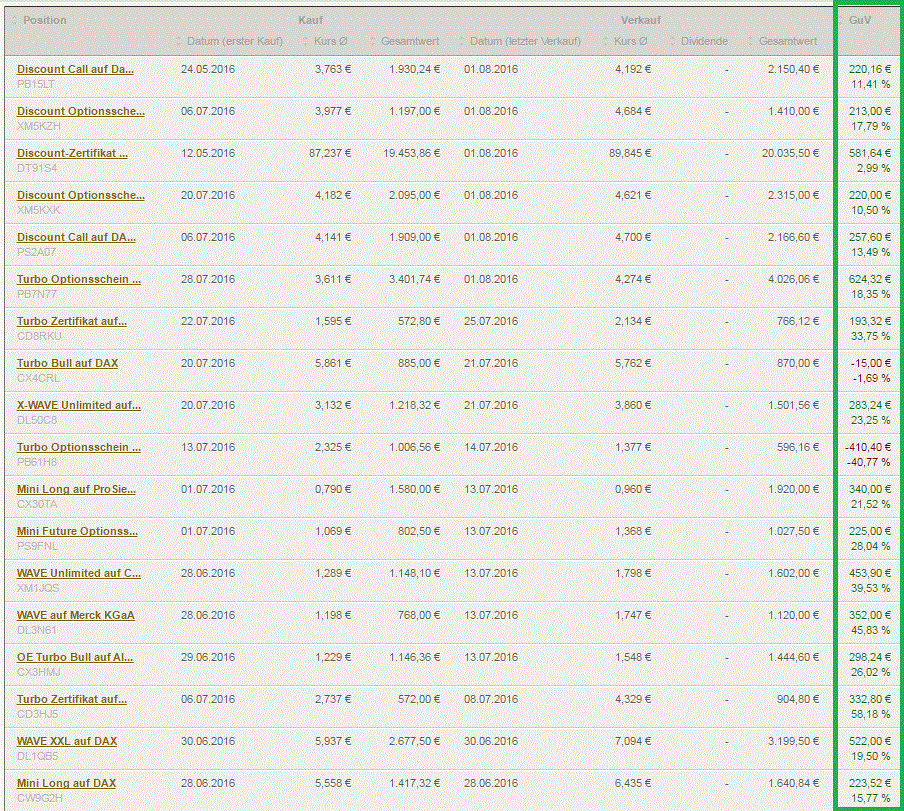Open Turbo Zertifikat auf... above CD8RKU

[71, 322]
